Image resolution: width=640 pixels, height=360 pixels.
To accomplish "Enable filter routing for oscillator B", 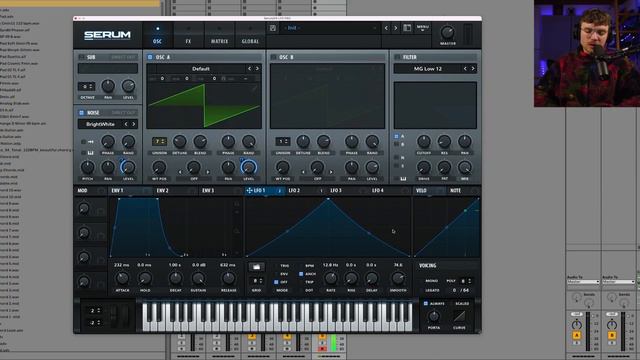I will tap(396, 144).
